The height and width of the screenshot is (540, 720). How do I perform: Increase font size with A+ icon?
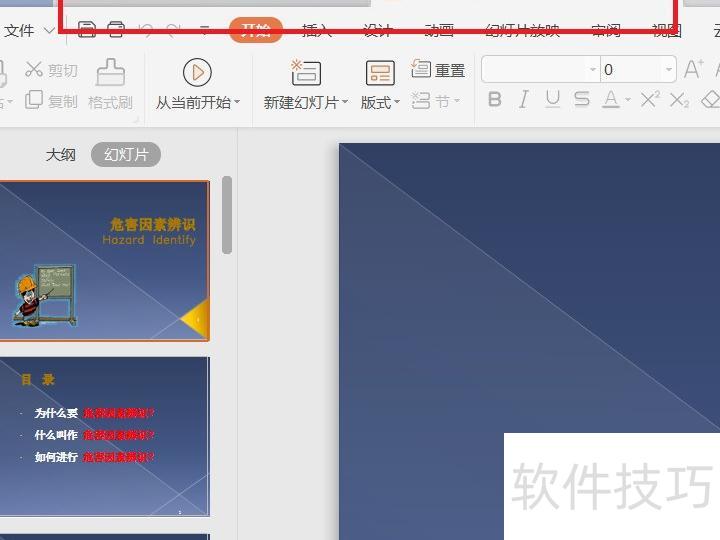tap(693, 70)
